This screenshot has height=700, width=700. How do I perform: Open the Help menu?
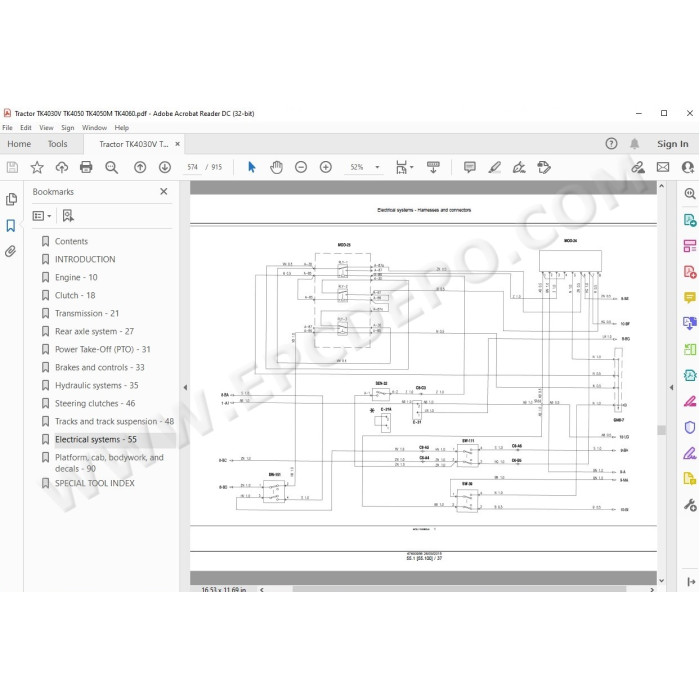(x=121, y=128)
